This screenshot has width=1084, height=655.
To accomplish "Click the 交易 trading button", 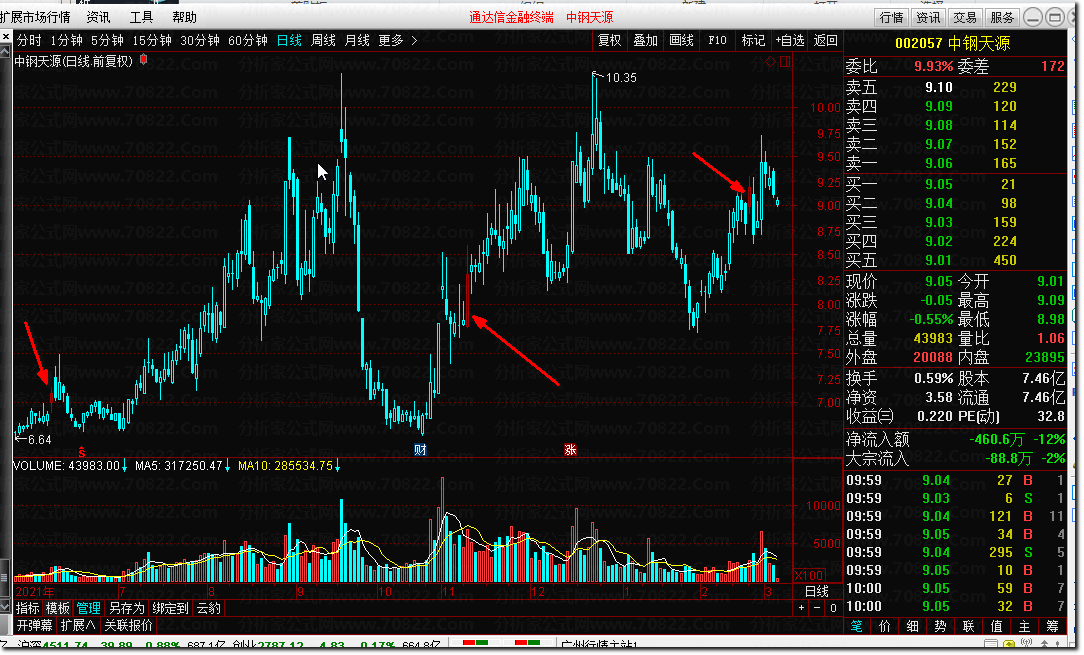I will click(x=964, y=17).
